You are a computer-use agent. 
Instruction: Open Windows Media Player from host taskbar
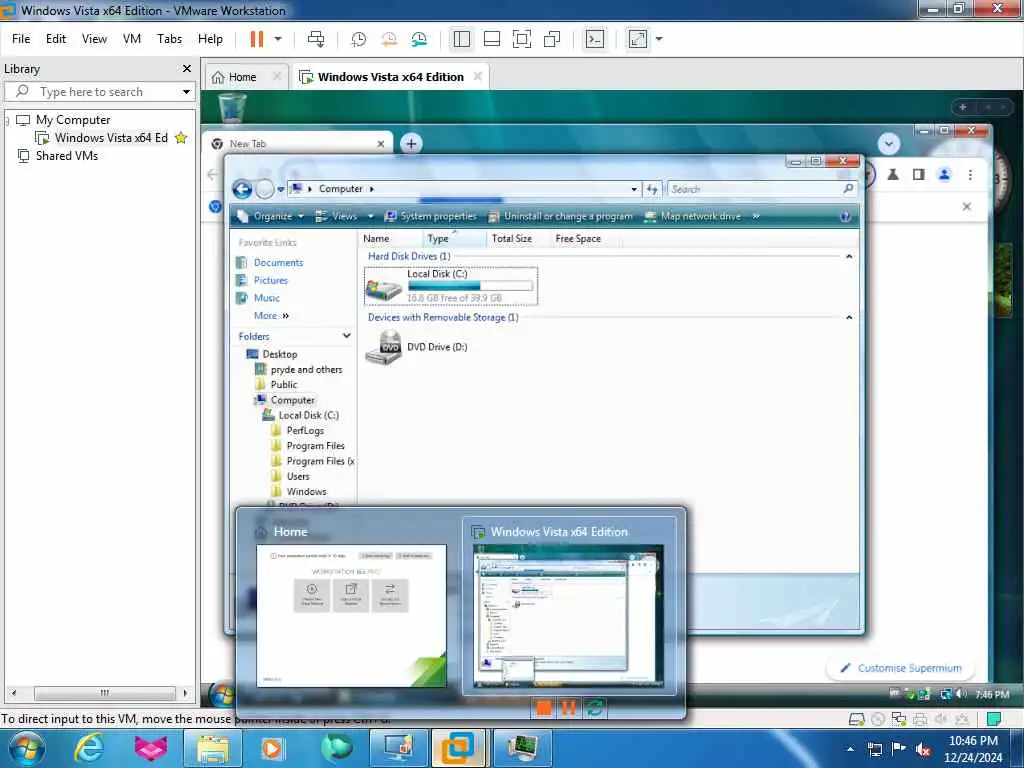coord(272,748)
